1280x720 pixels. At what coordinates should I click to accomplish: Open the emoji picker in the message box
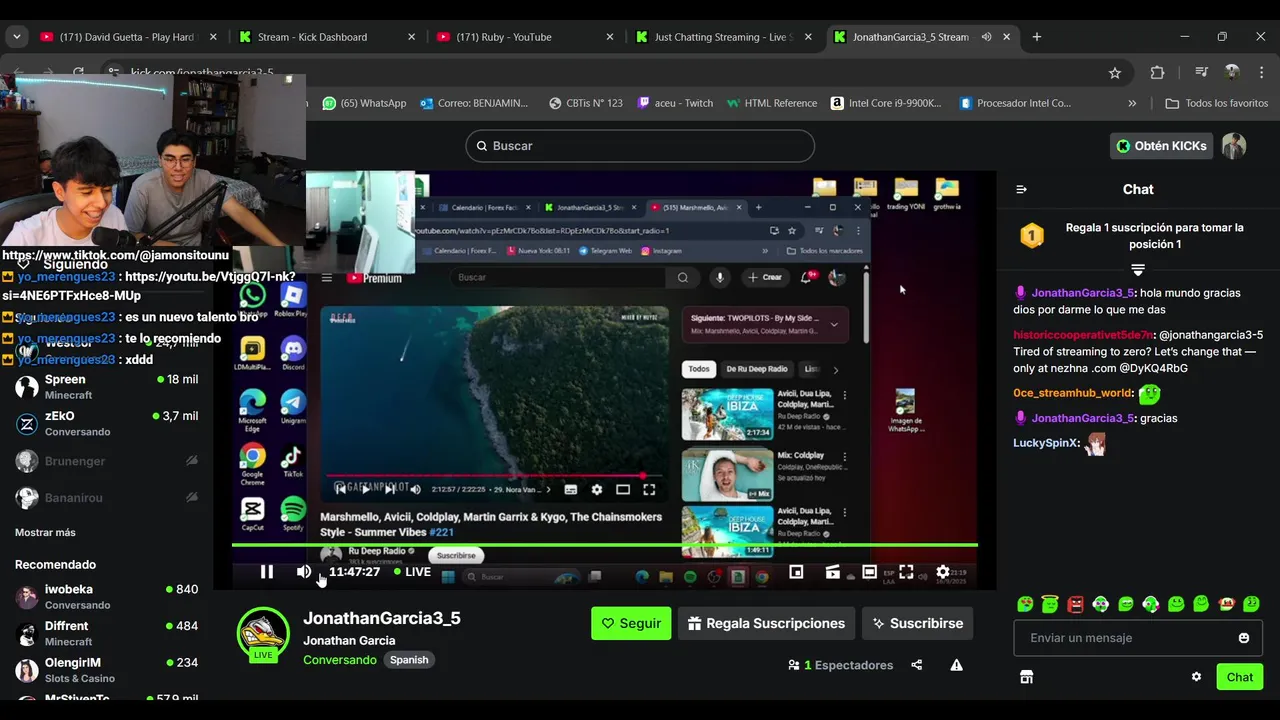tap(1244, 638)
